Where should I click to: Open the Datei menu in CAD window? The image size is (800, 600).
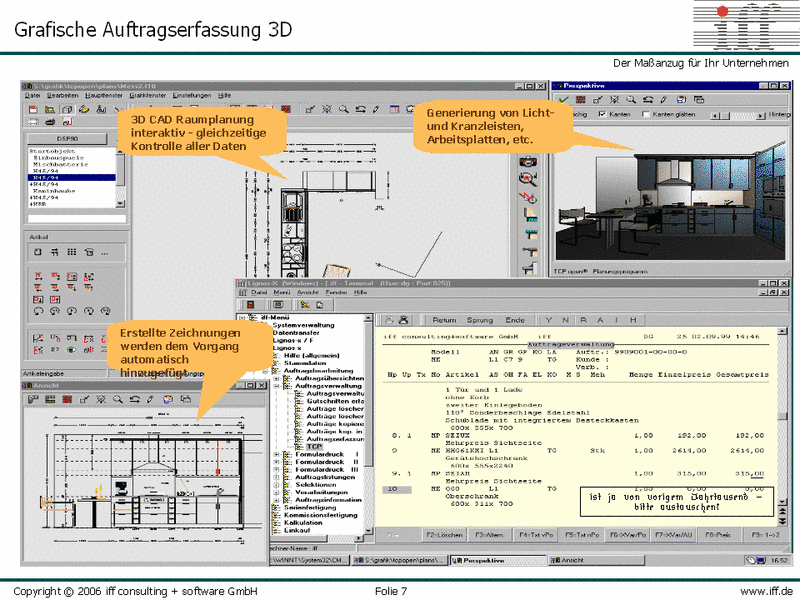33,95
